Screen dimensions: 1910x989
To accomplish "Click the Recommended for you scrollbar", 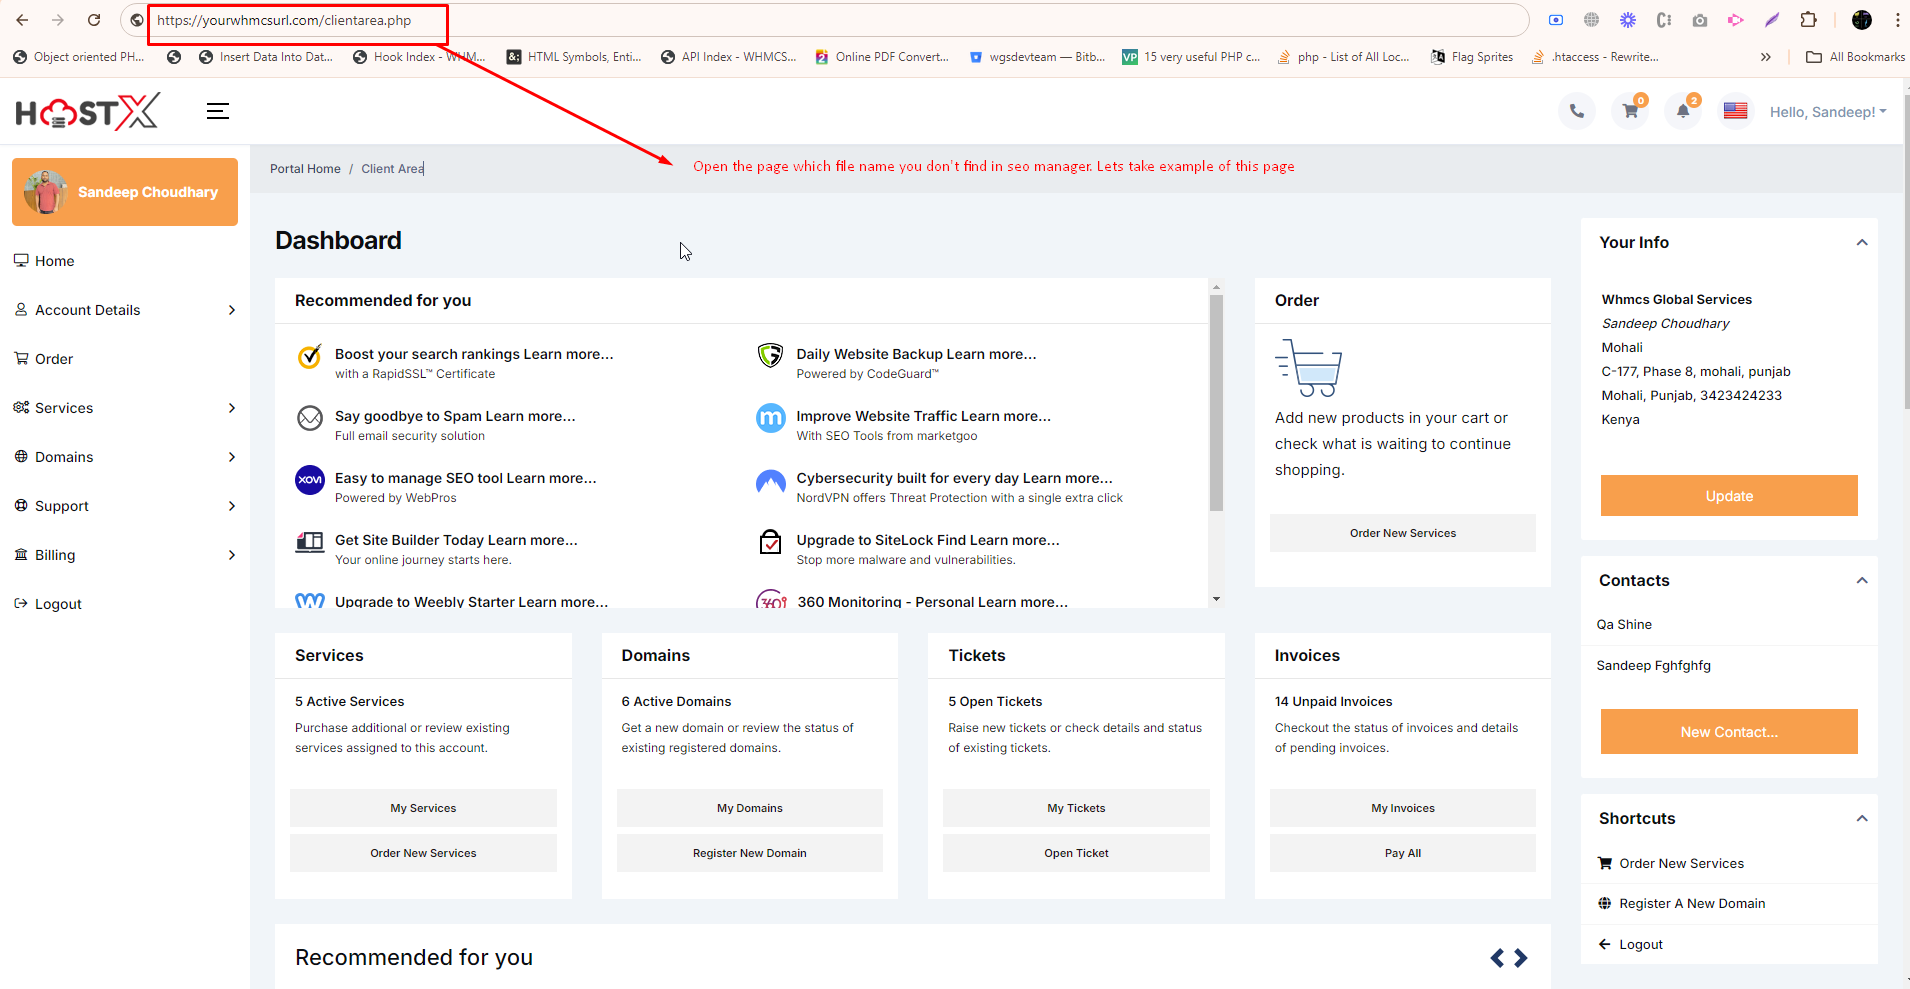I will tap(1216, 400).
